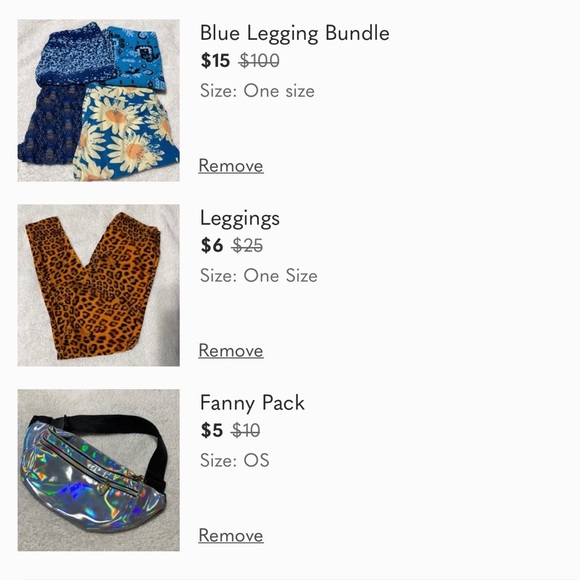Click the Fanny Pack item title
The width and height of the screenshot is (580, 580).
252,403
